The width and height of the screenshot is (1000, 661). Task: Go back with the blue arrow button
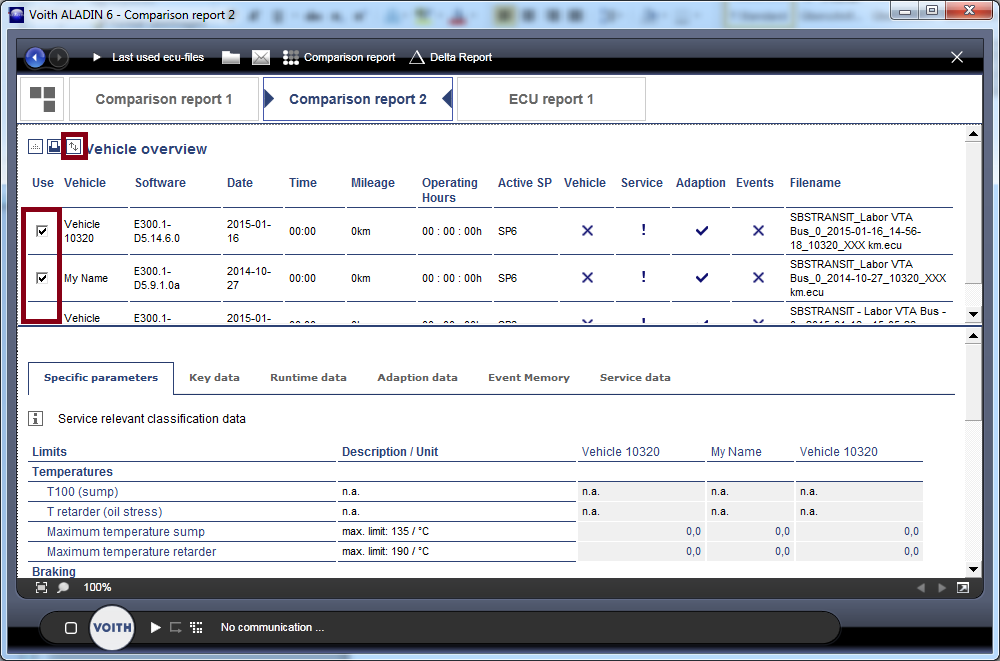click(35, 57)
